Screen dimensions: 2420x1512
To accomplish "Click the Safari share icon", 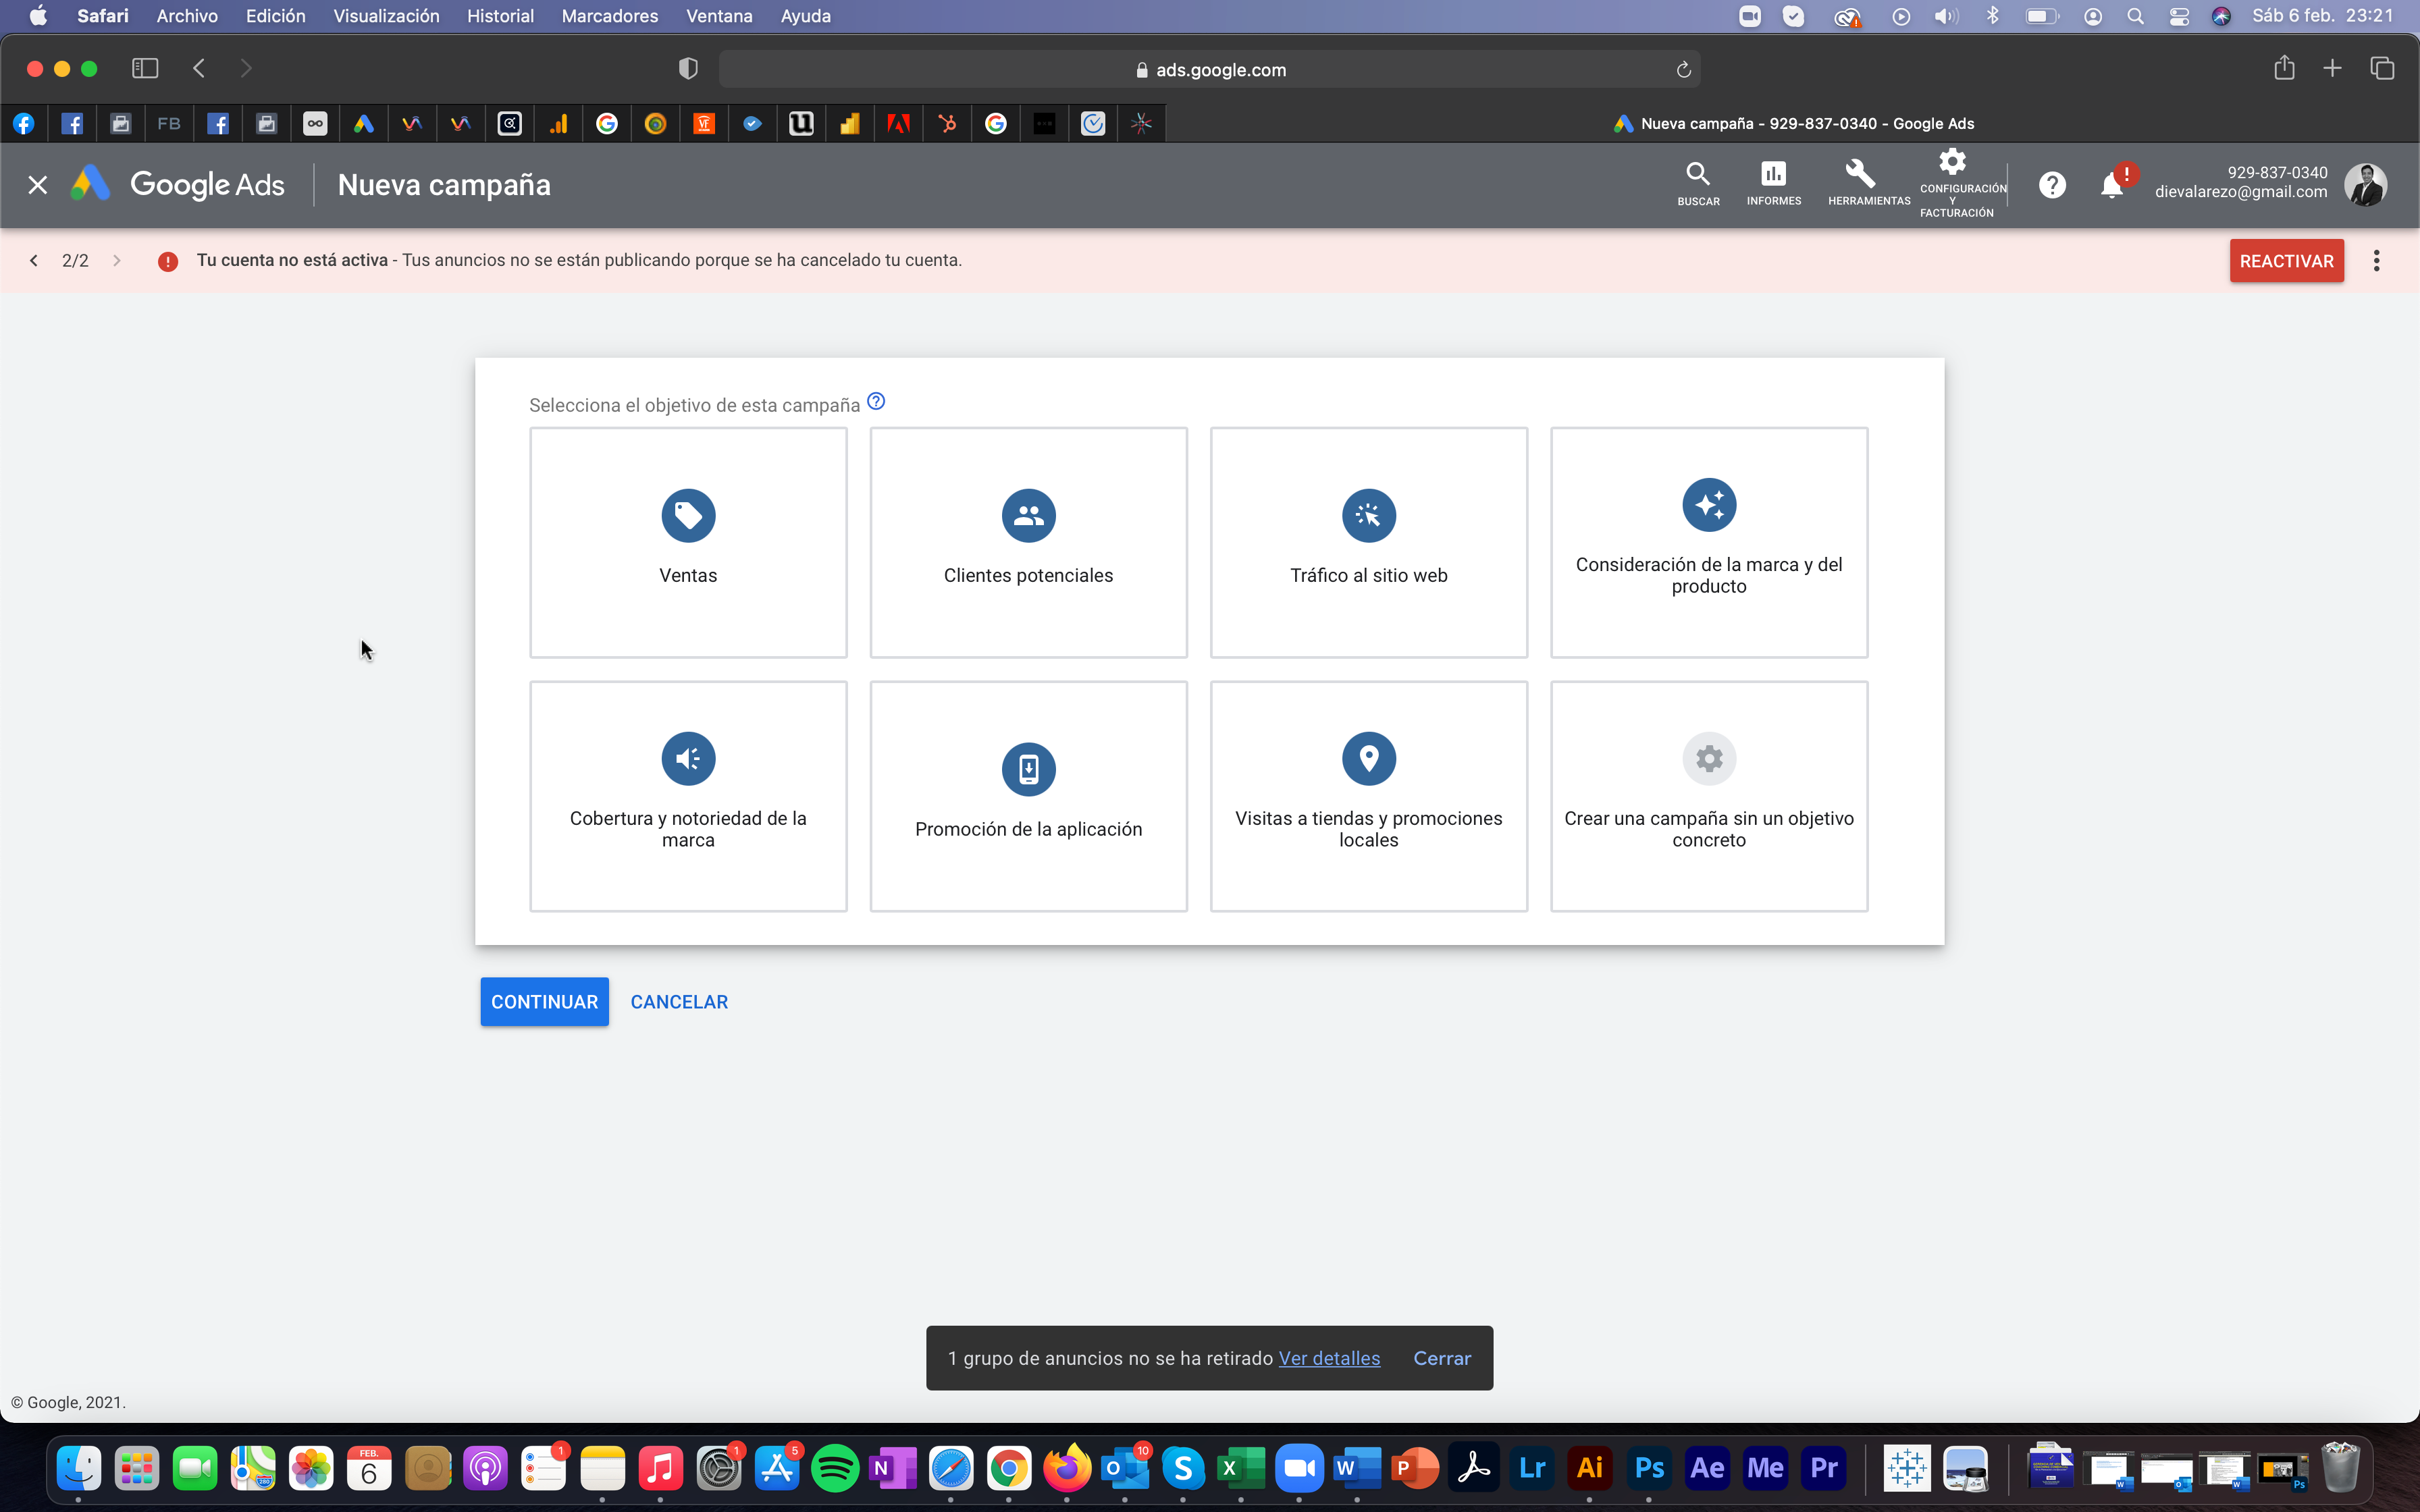I will pyautogui.click(x=2284, y=68).
